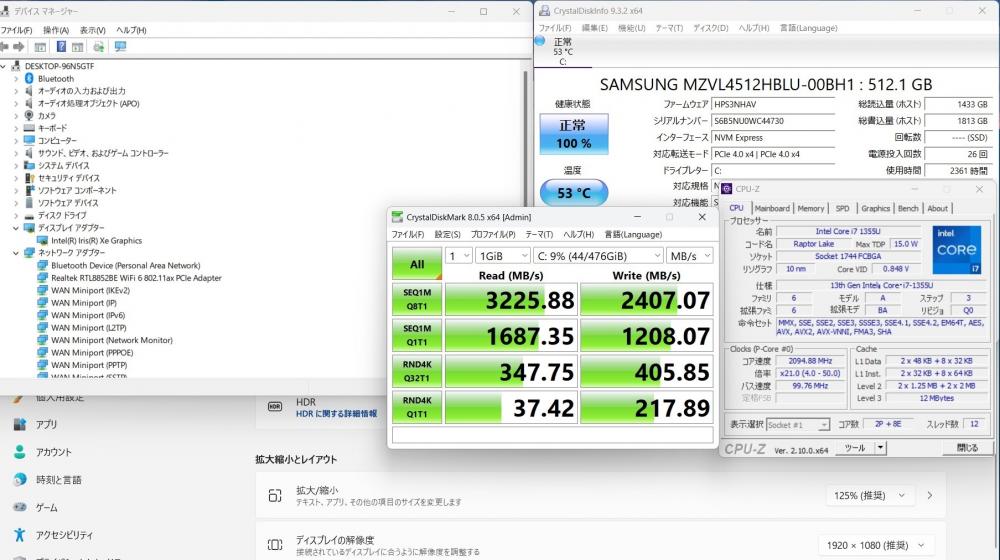1000x560 pixels.
Task: Select the camera (カメラ) category icon
Action: click(x=29, y=115)
